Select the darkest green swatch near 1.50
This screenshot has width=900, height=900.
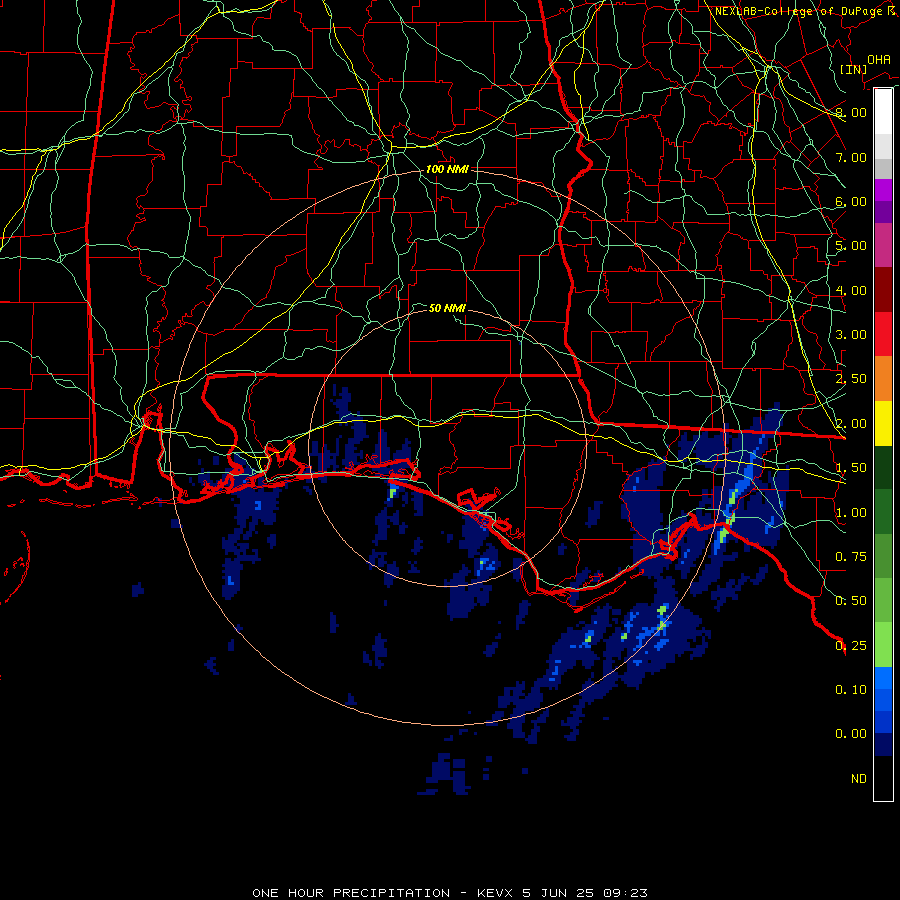pos(883,467)
